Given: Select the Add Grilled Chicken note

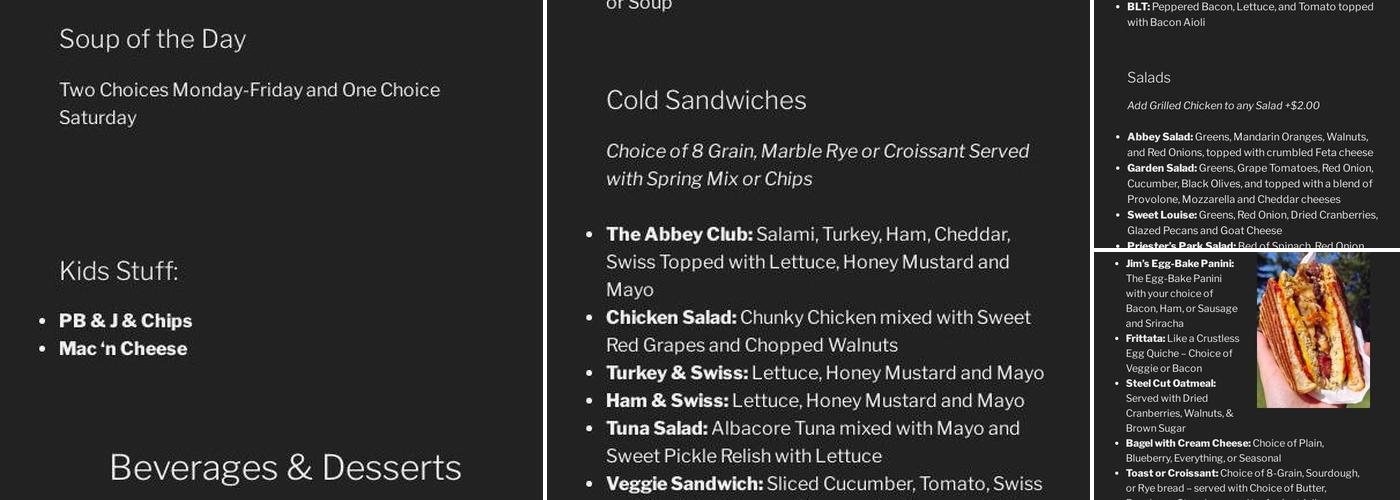Looking at the screenshot, I should [x=1223, y=105].
